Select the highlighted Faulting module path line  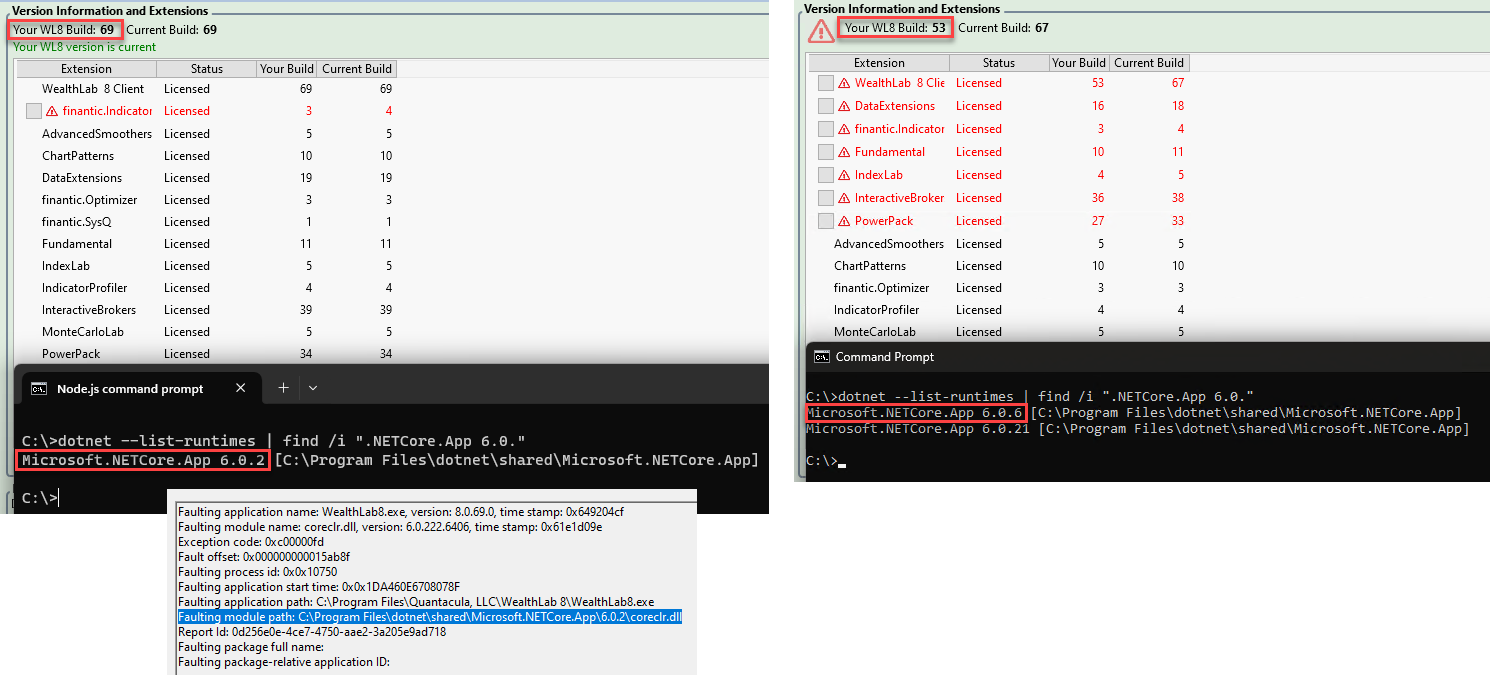[430, 617]
